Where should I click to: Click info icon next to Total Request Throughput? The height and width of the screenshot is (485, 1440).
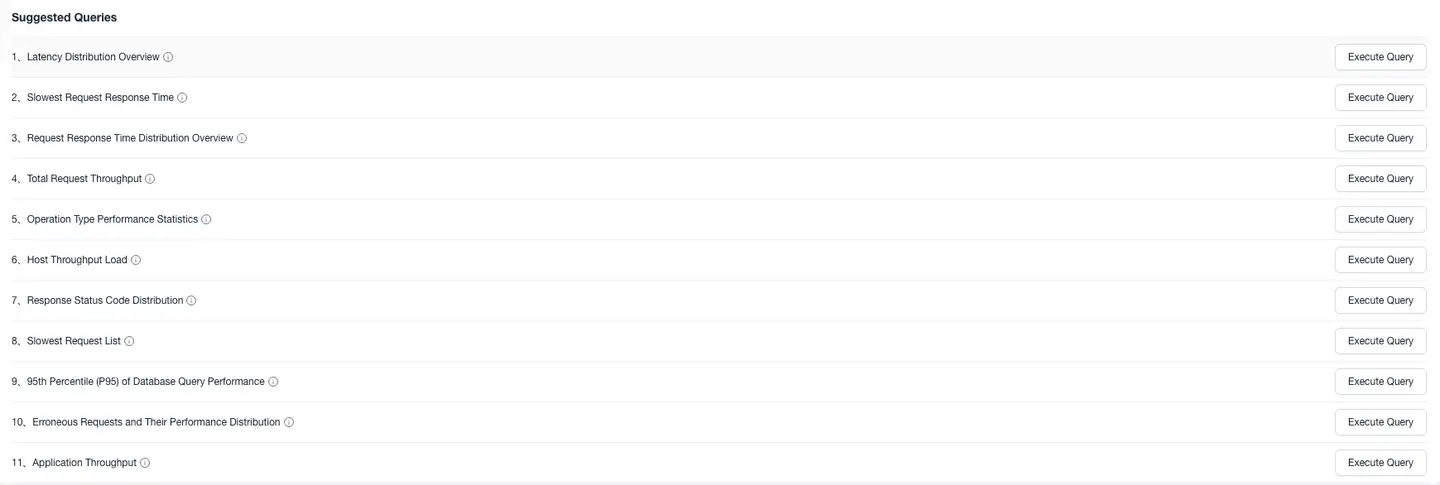(150, 179)
